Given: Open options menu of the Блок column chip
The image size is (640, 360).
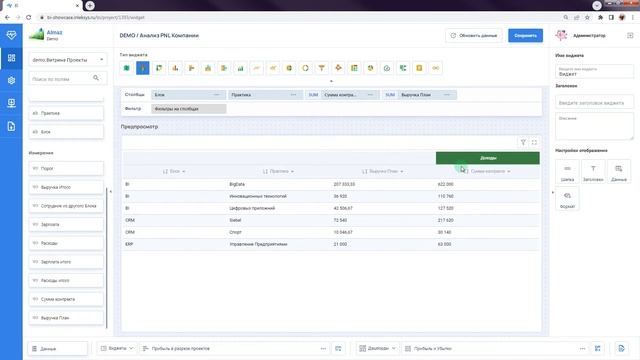Looking at the screenshot, I should point(216,95).
